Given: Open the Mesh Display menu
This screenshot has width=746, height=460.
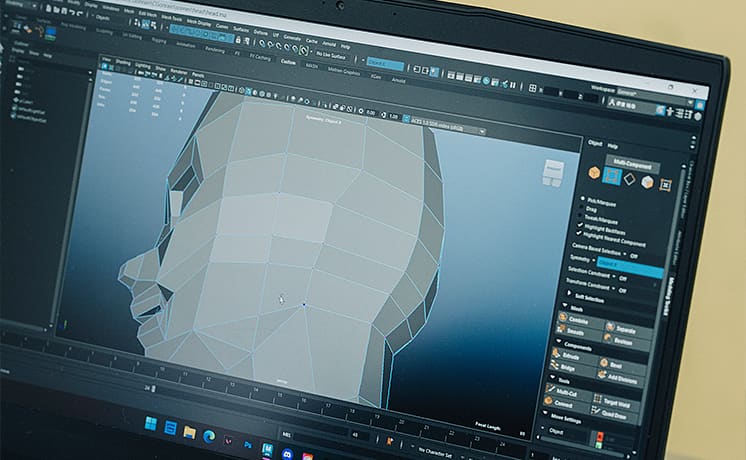Looking at the screenshot, I should click(199, 23).
